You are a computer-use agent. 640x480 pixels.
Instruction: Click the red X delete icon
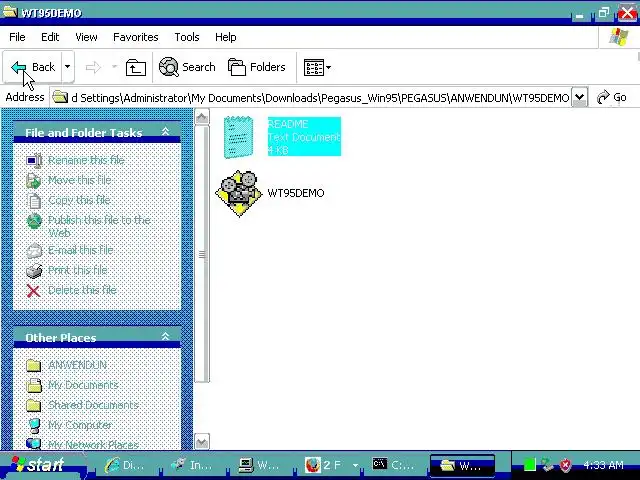pos(33,291)
